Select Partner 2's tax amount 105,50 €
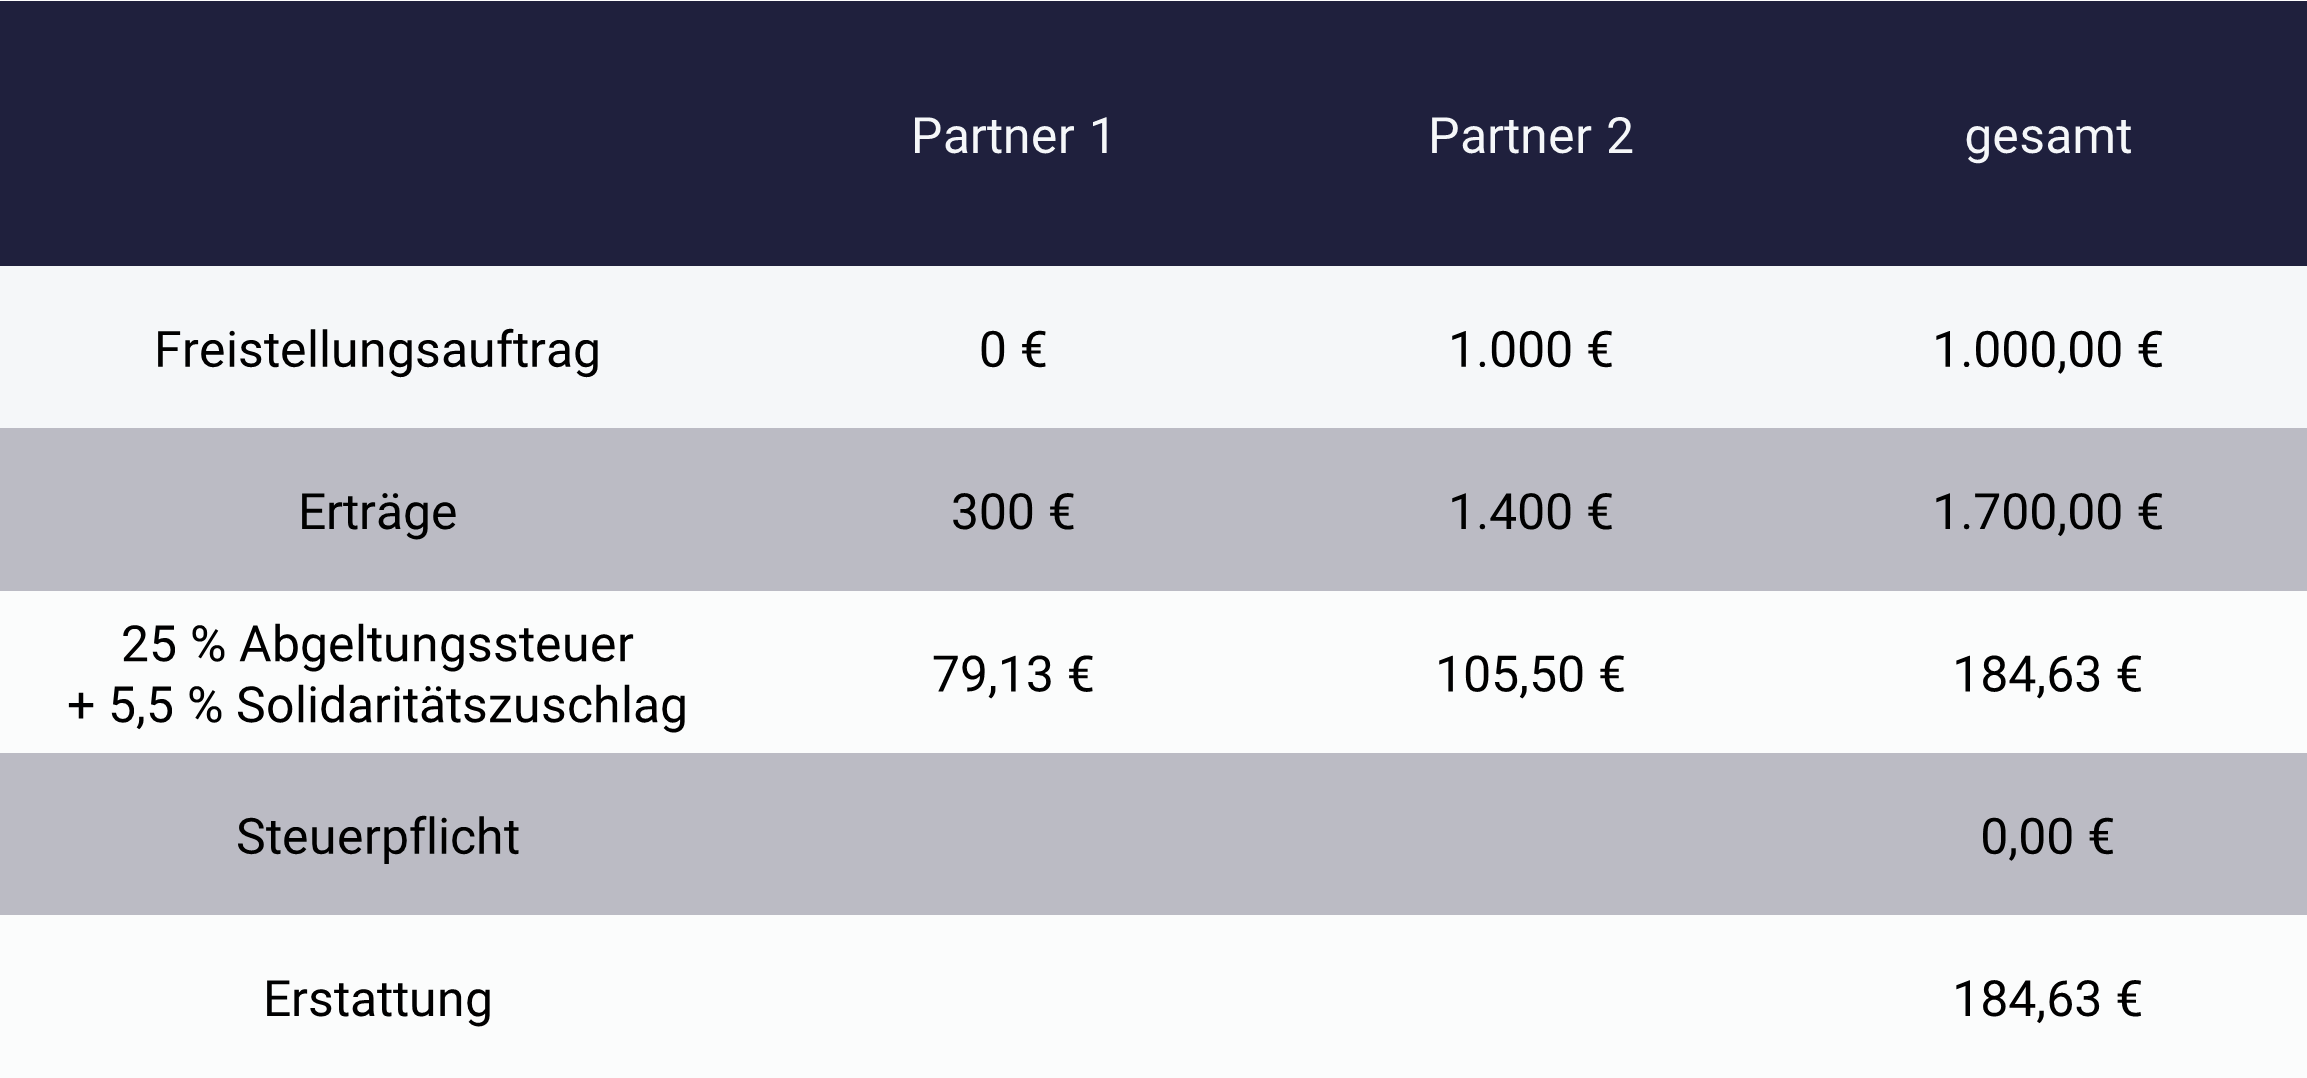2307x1078 pixels. click(1530, 674)
